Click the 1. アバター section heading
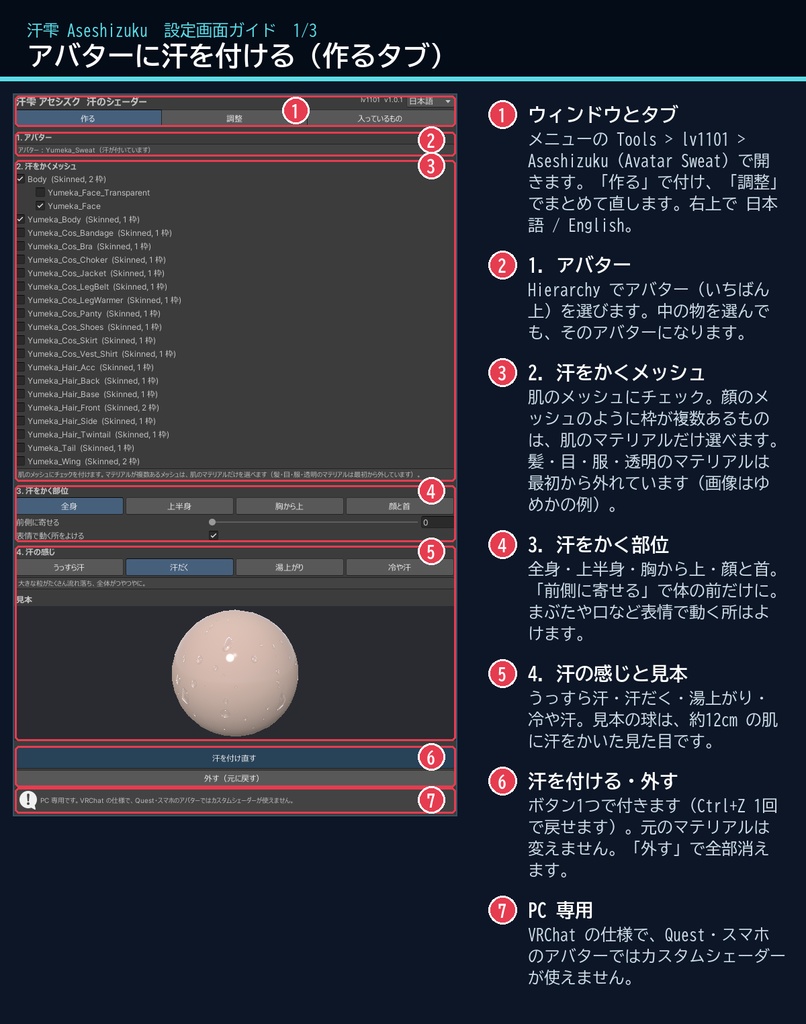 pyautogui.click(x=34, y=137)
